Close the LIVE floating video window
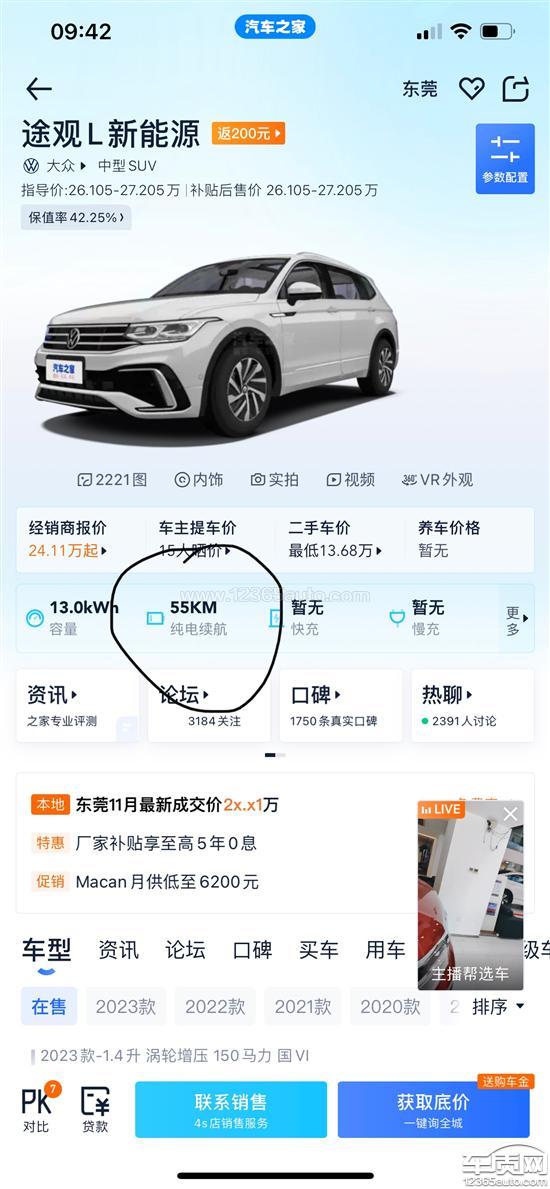550x1189 pixels. click(511, 814)
